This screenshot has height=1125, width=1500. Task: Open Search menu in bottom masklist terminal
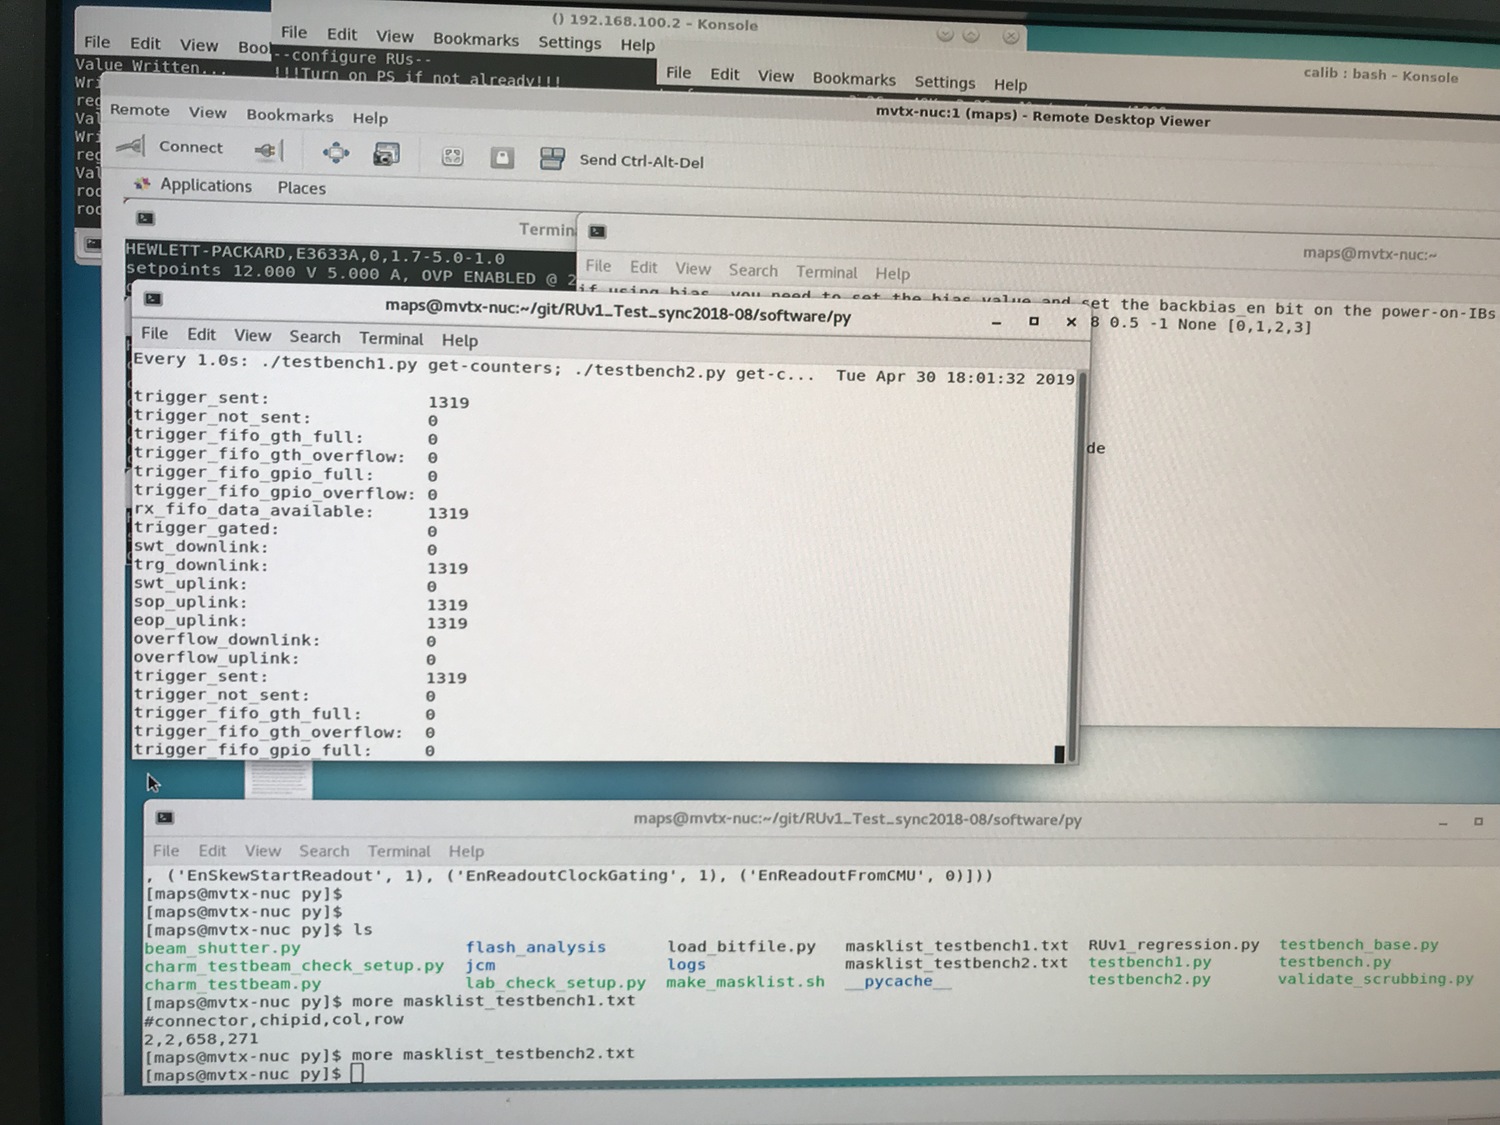(x=324, y=851)
